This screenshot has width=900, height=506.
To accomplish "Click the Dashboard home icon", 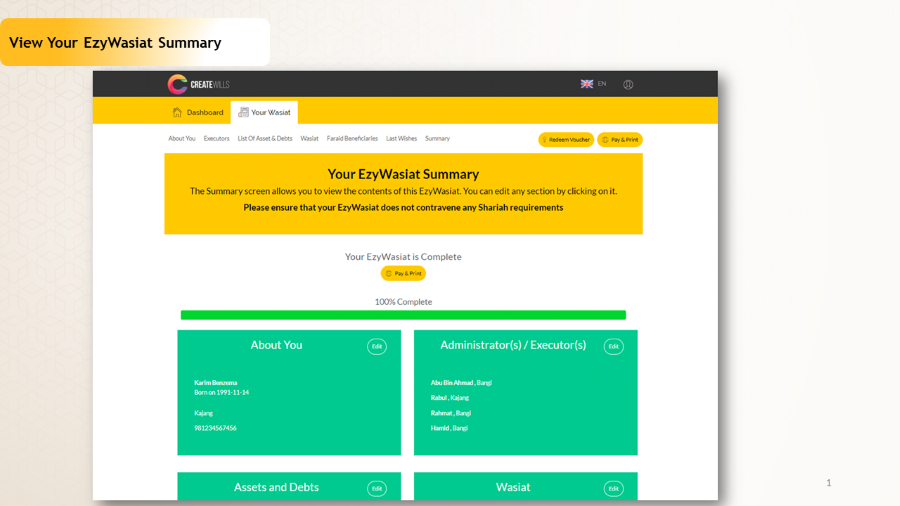I will (x=177, y=112).
